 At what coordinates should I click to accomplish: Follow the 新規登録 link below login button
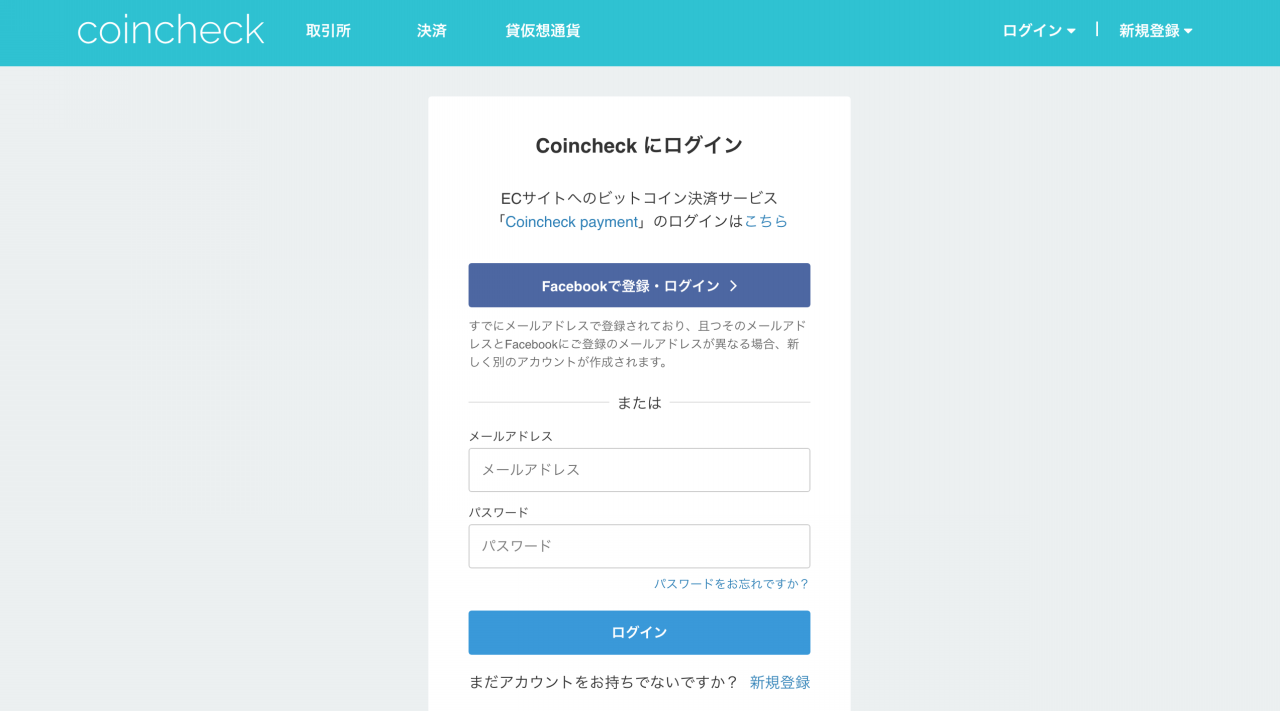tap(780, 682)
